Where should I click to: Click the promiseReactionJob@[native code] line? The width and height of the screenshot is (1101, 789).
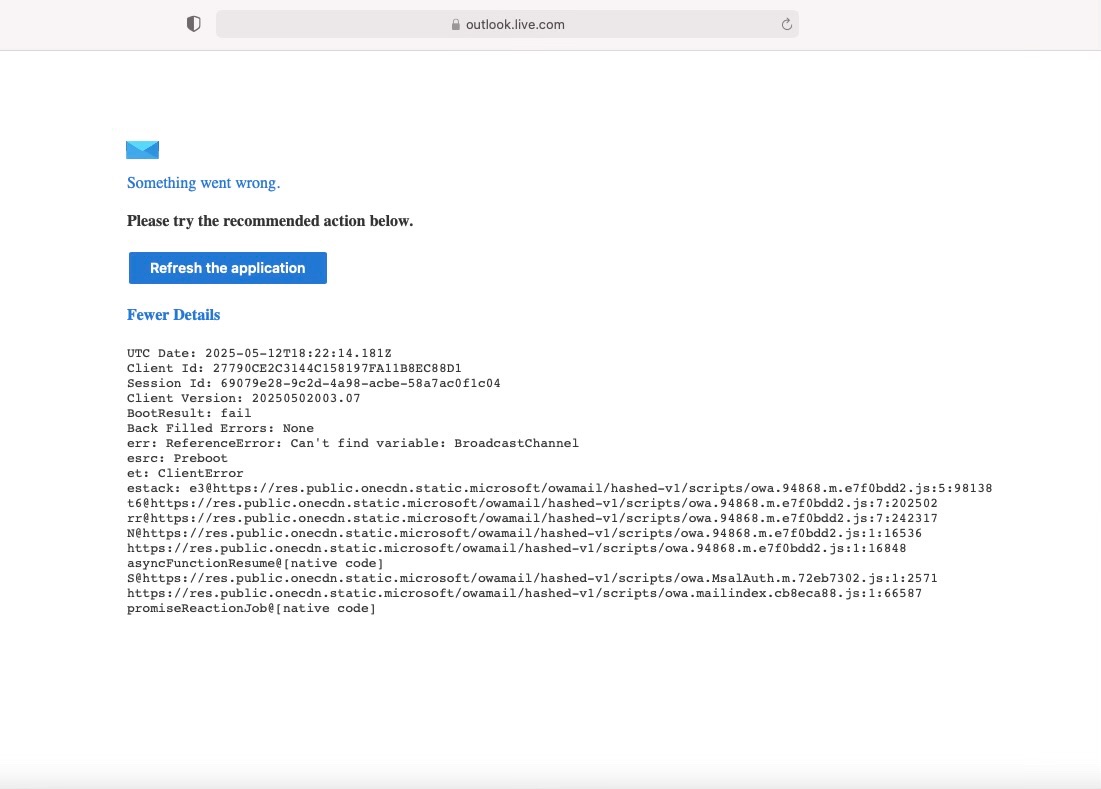pos(251,608)
